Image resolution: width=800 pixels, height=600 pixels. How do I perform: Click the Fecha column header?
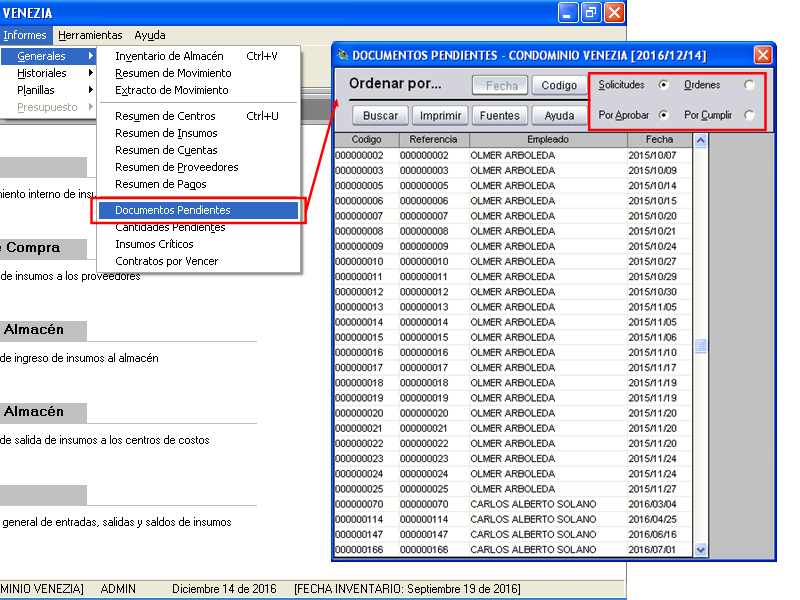tap(660, 139)
